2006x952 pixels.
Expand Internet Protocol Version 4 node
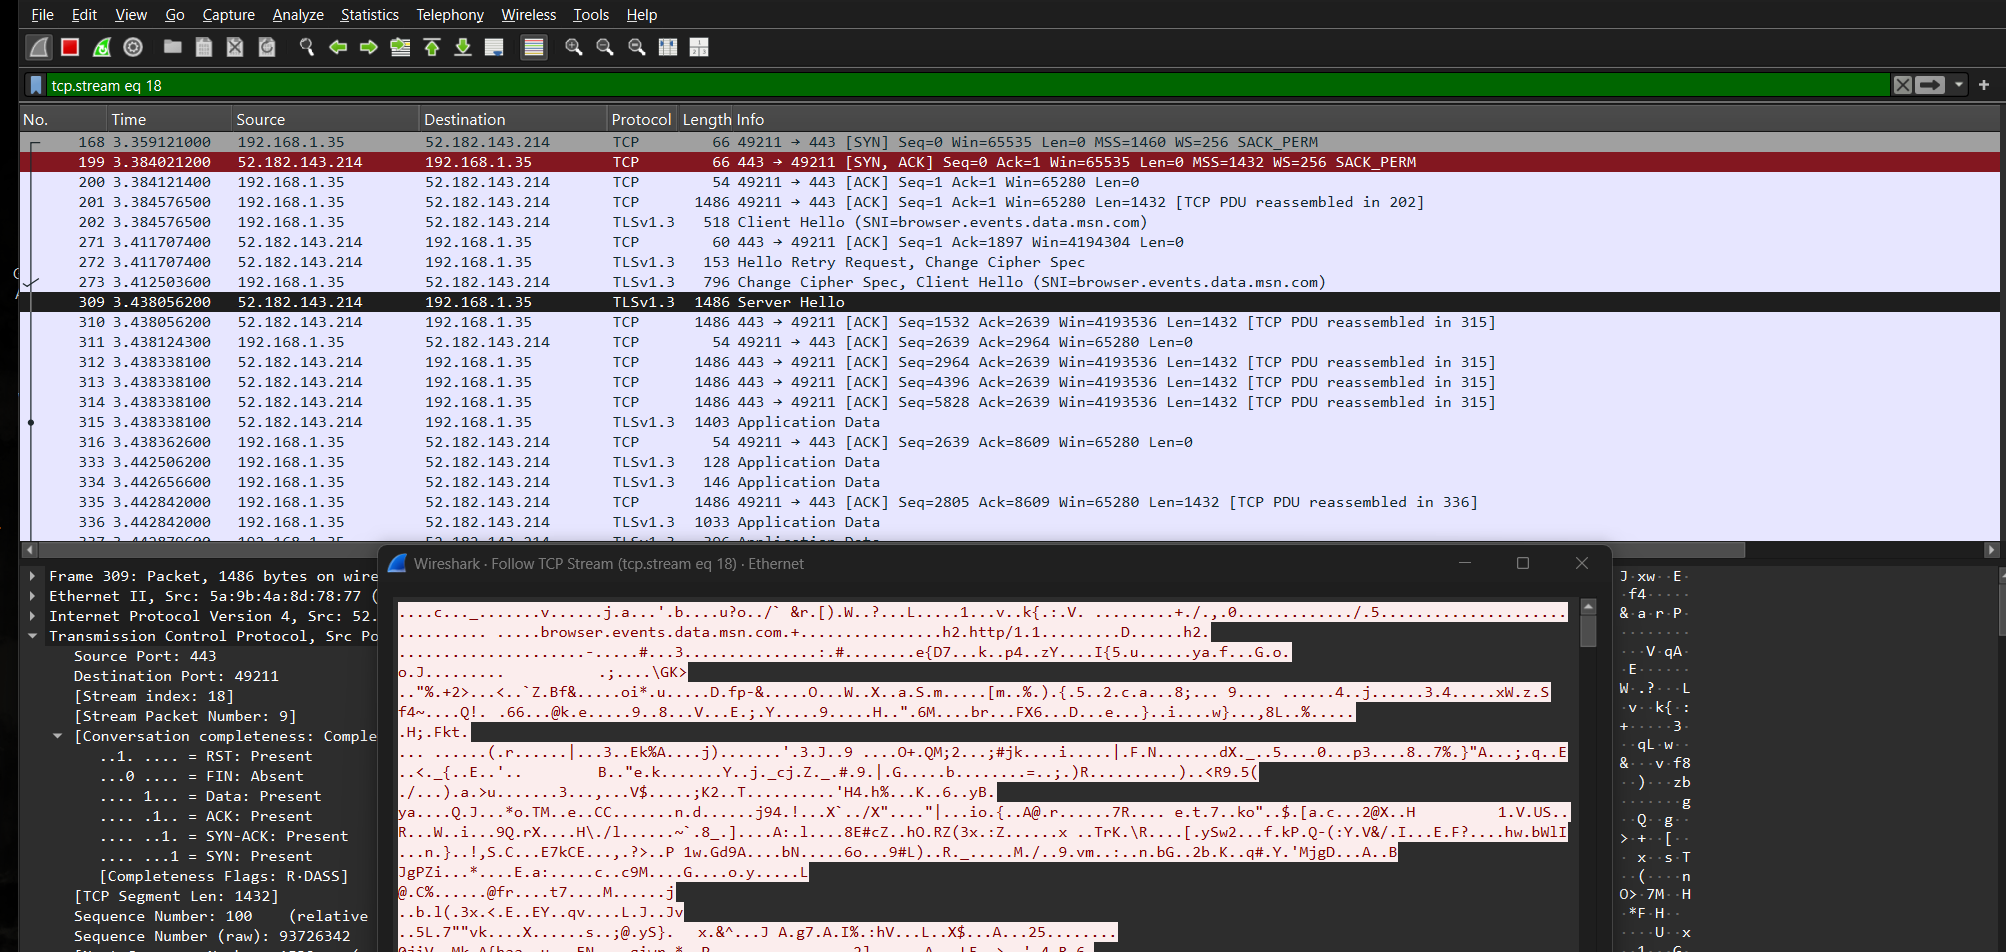coord(33,616)
